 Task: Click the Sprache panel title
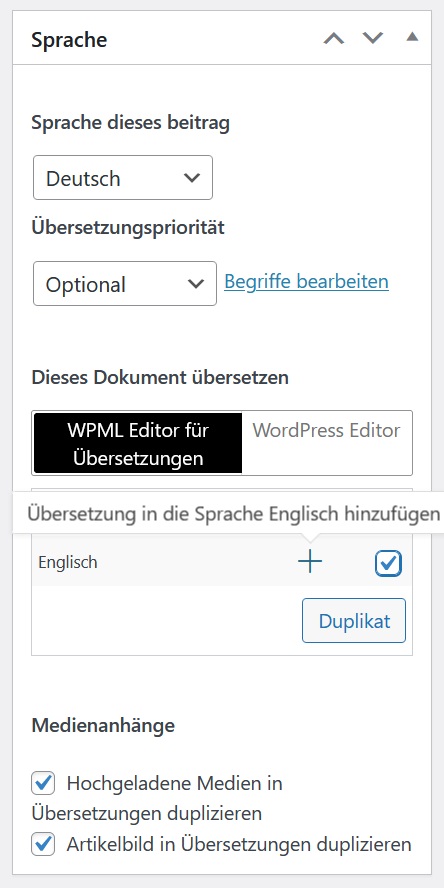click(69, 40)
